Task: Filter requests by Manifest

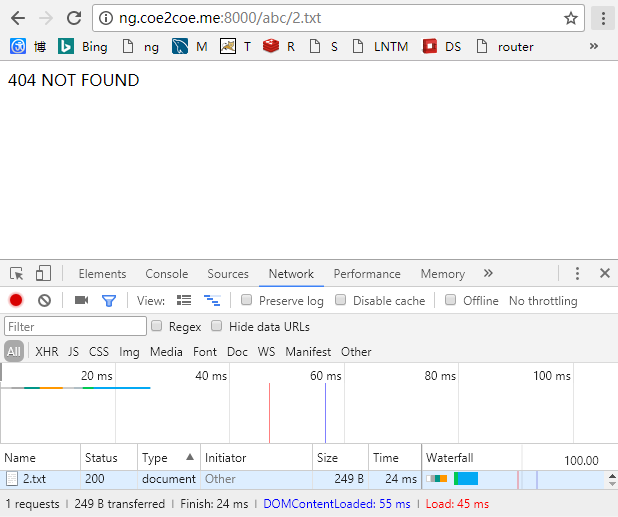Action: pyautogui.click(x=308, y=351)
